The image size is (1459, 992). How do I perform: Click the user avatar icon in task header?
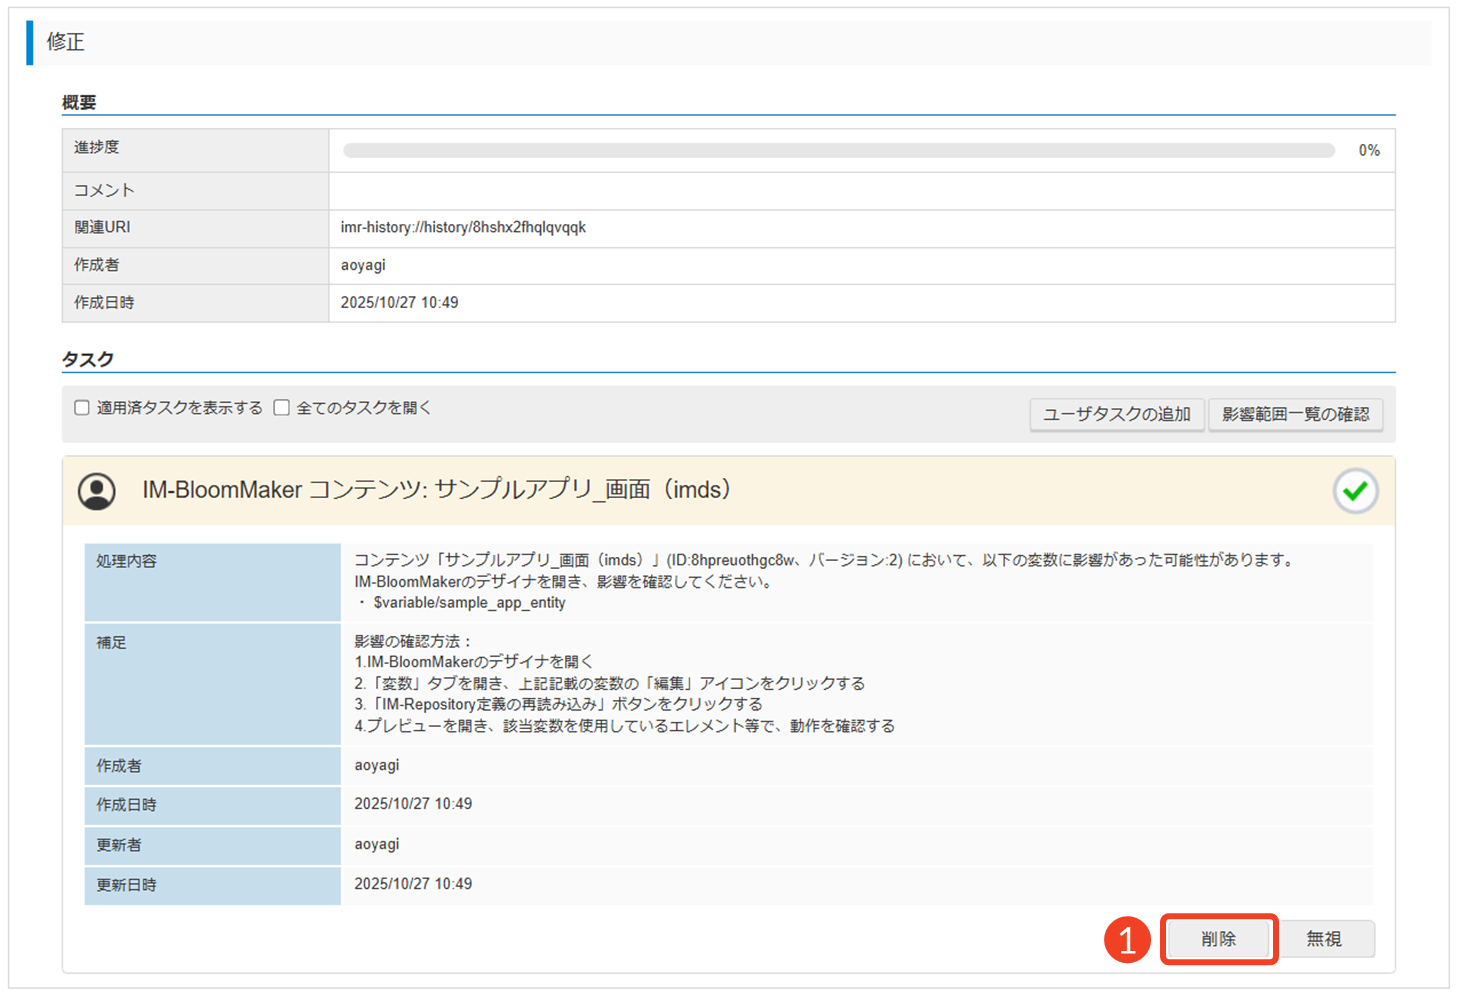pos(97,491)
